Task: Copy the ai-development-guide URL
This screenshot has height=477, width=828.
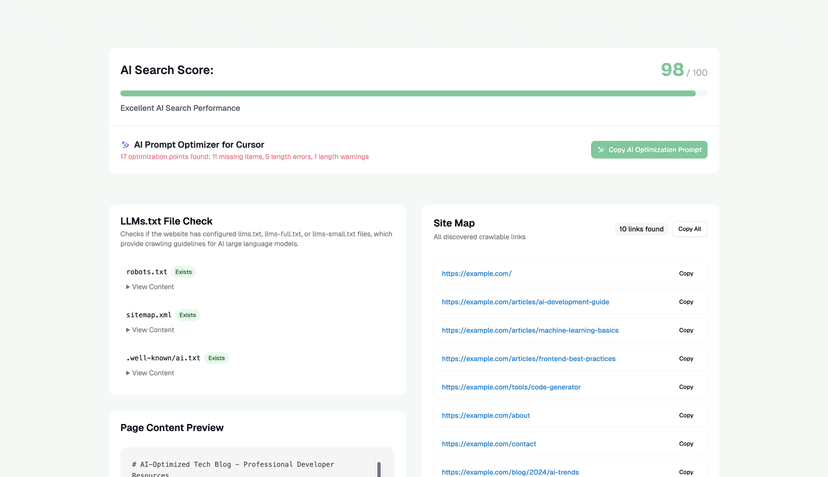Action: [686, 302]
